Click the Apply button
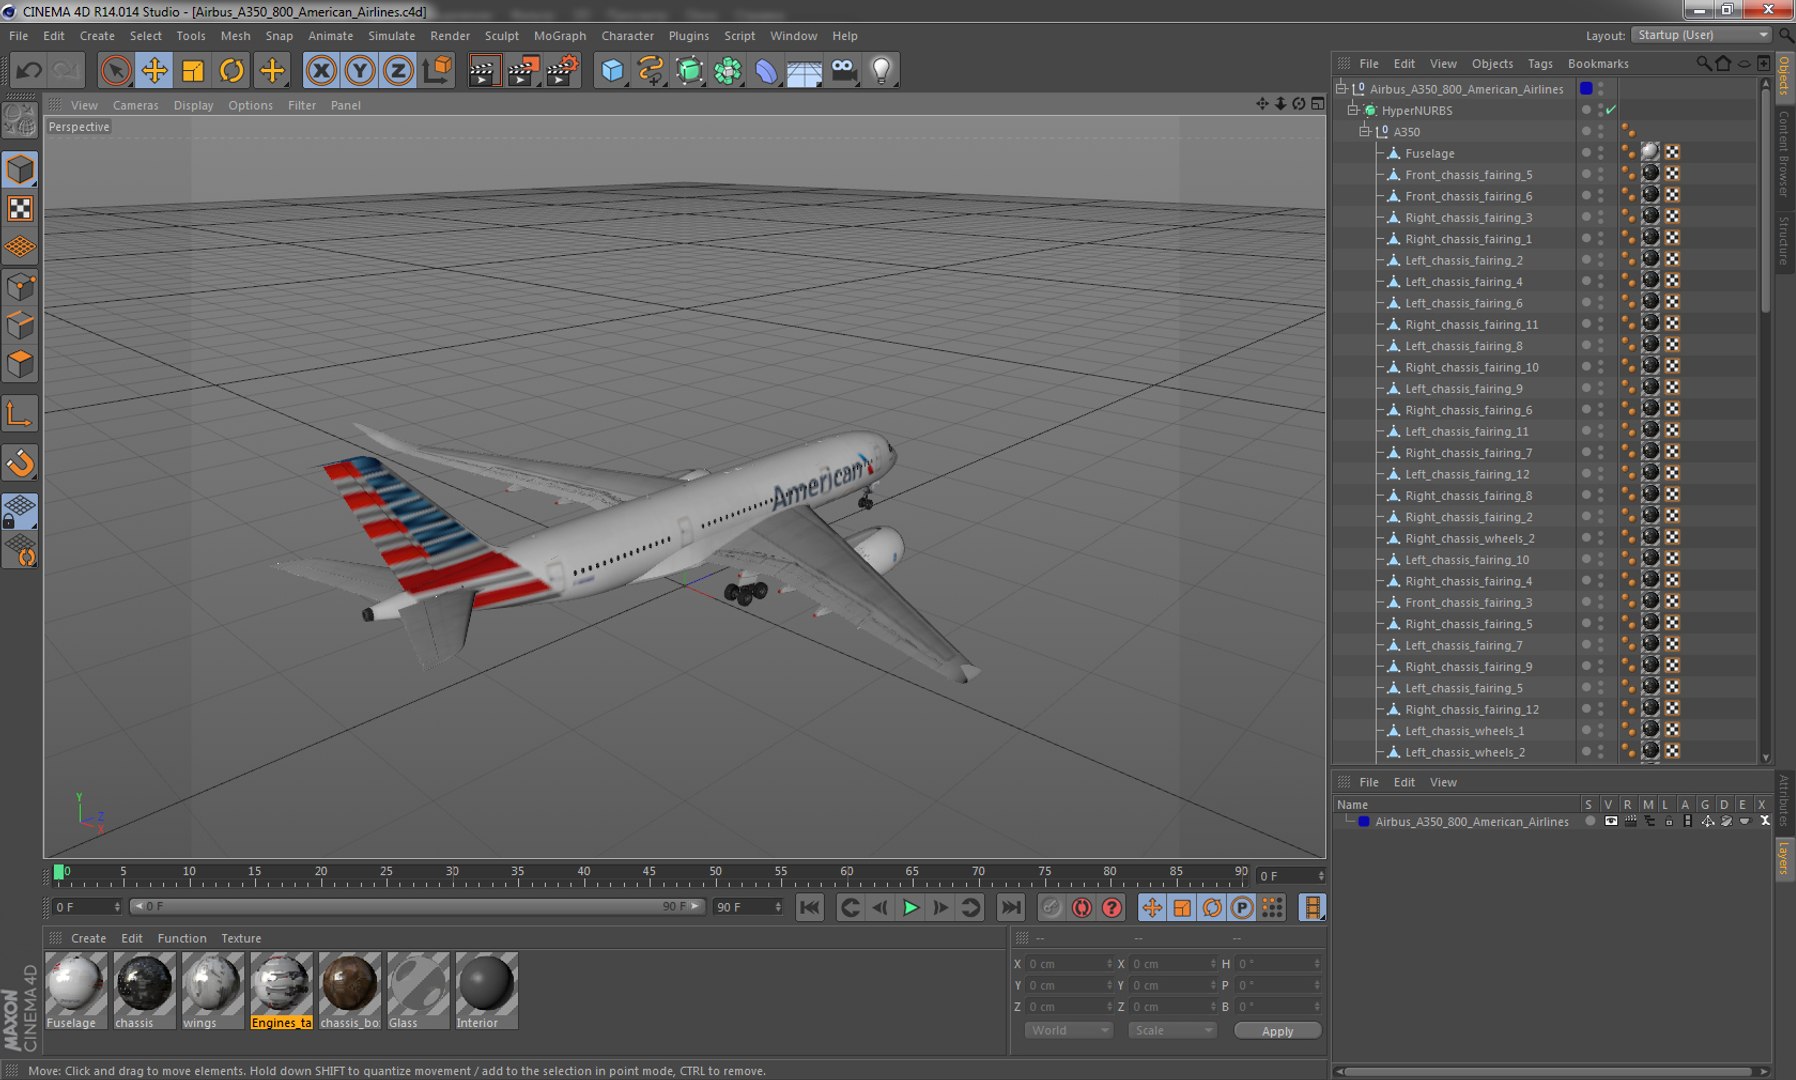This screenshot has width=1796, height=1080. [x=1277, y=1031]
